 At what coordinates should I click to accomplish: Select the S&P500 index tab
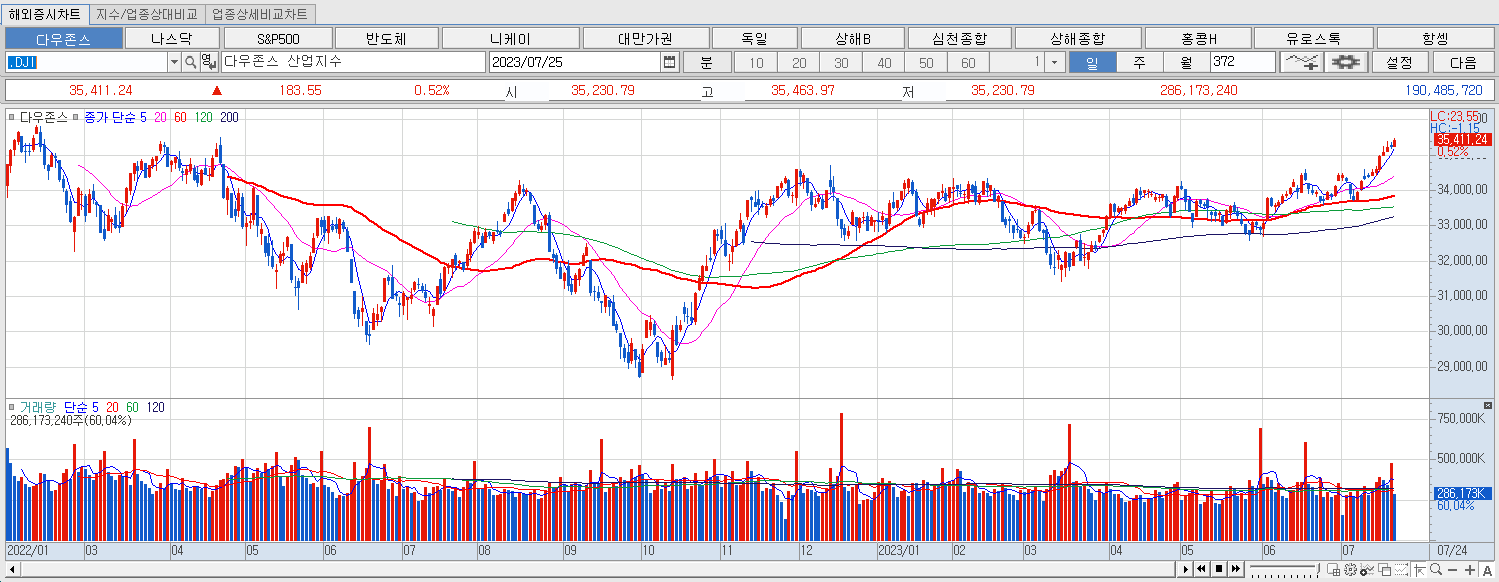pos(278,39)
